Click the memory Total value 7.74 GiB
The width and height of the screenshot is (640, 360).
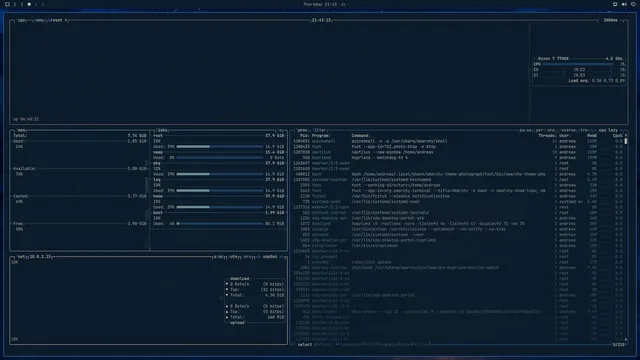point(137,136)
